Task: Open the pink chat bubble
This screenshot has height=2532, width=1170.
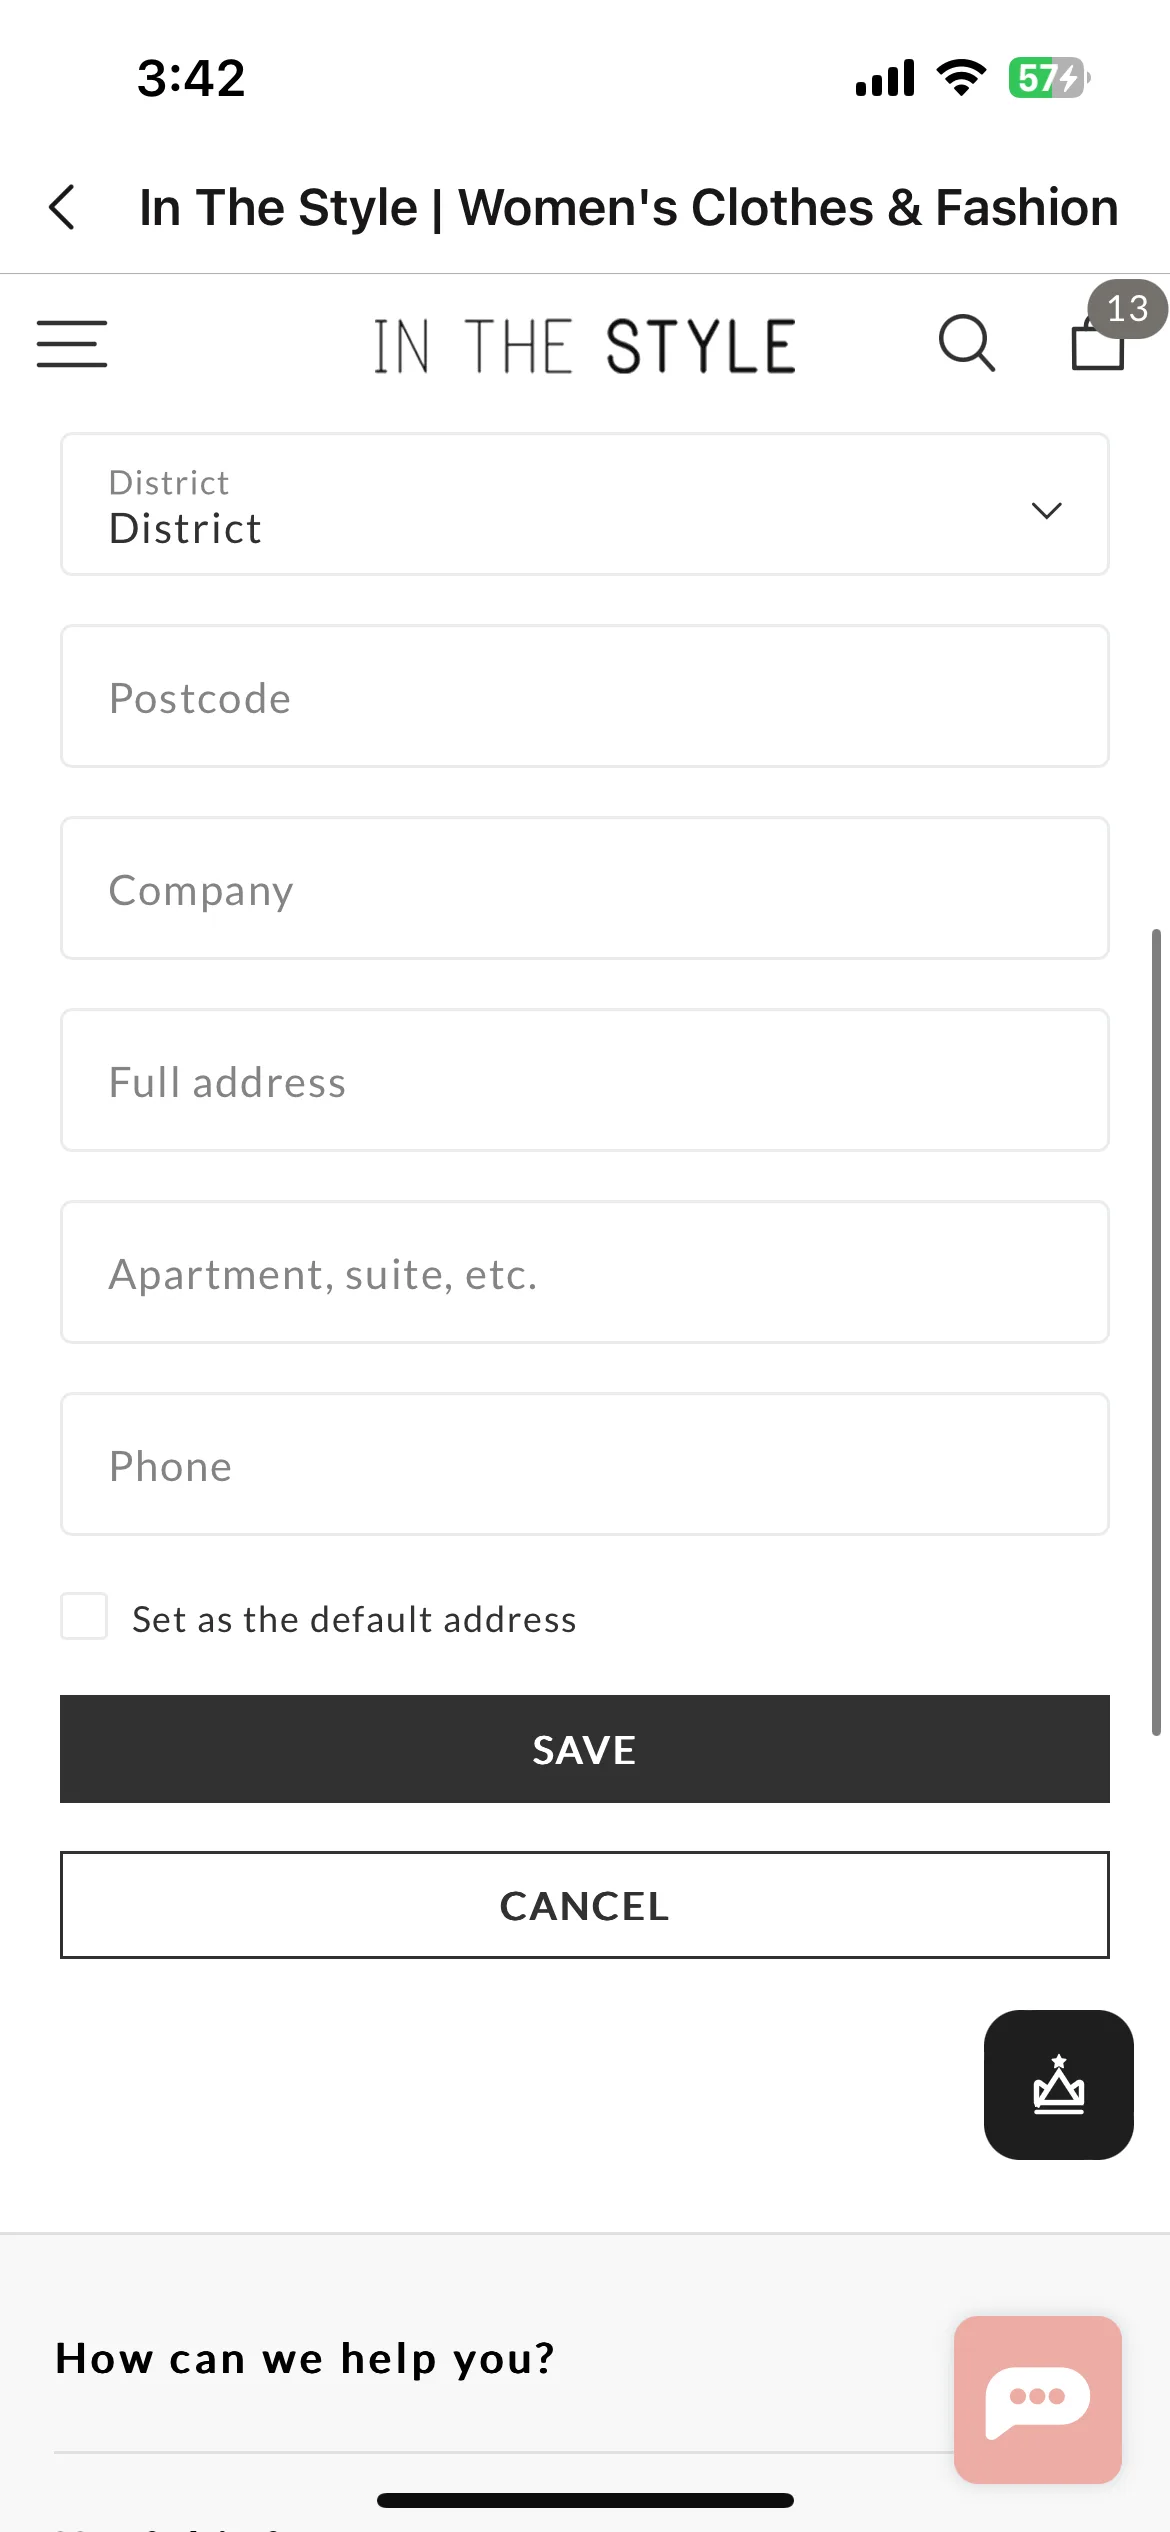Action: [x=1038, y=2400]
